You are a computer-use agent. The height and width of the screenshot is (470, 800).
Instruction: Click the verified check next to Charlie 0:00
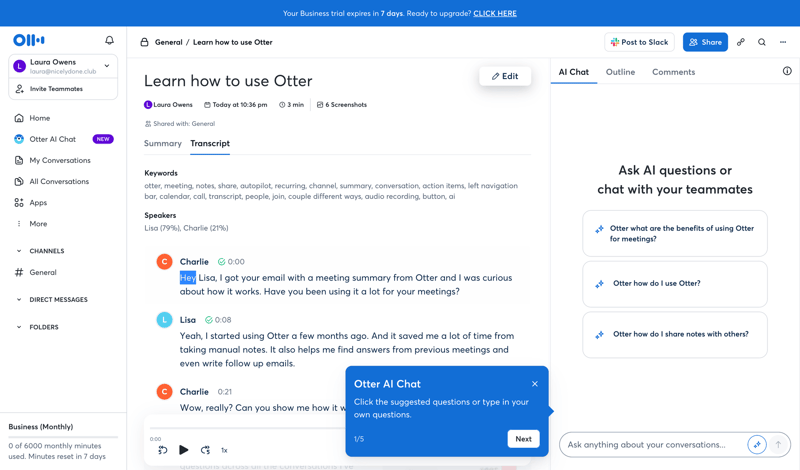point(221,262)
